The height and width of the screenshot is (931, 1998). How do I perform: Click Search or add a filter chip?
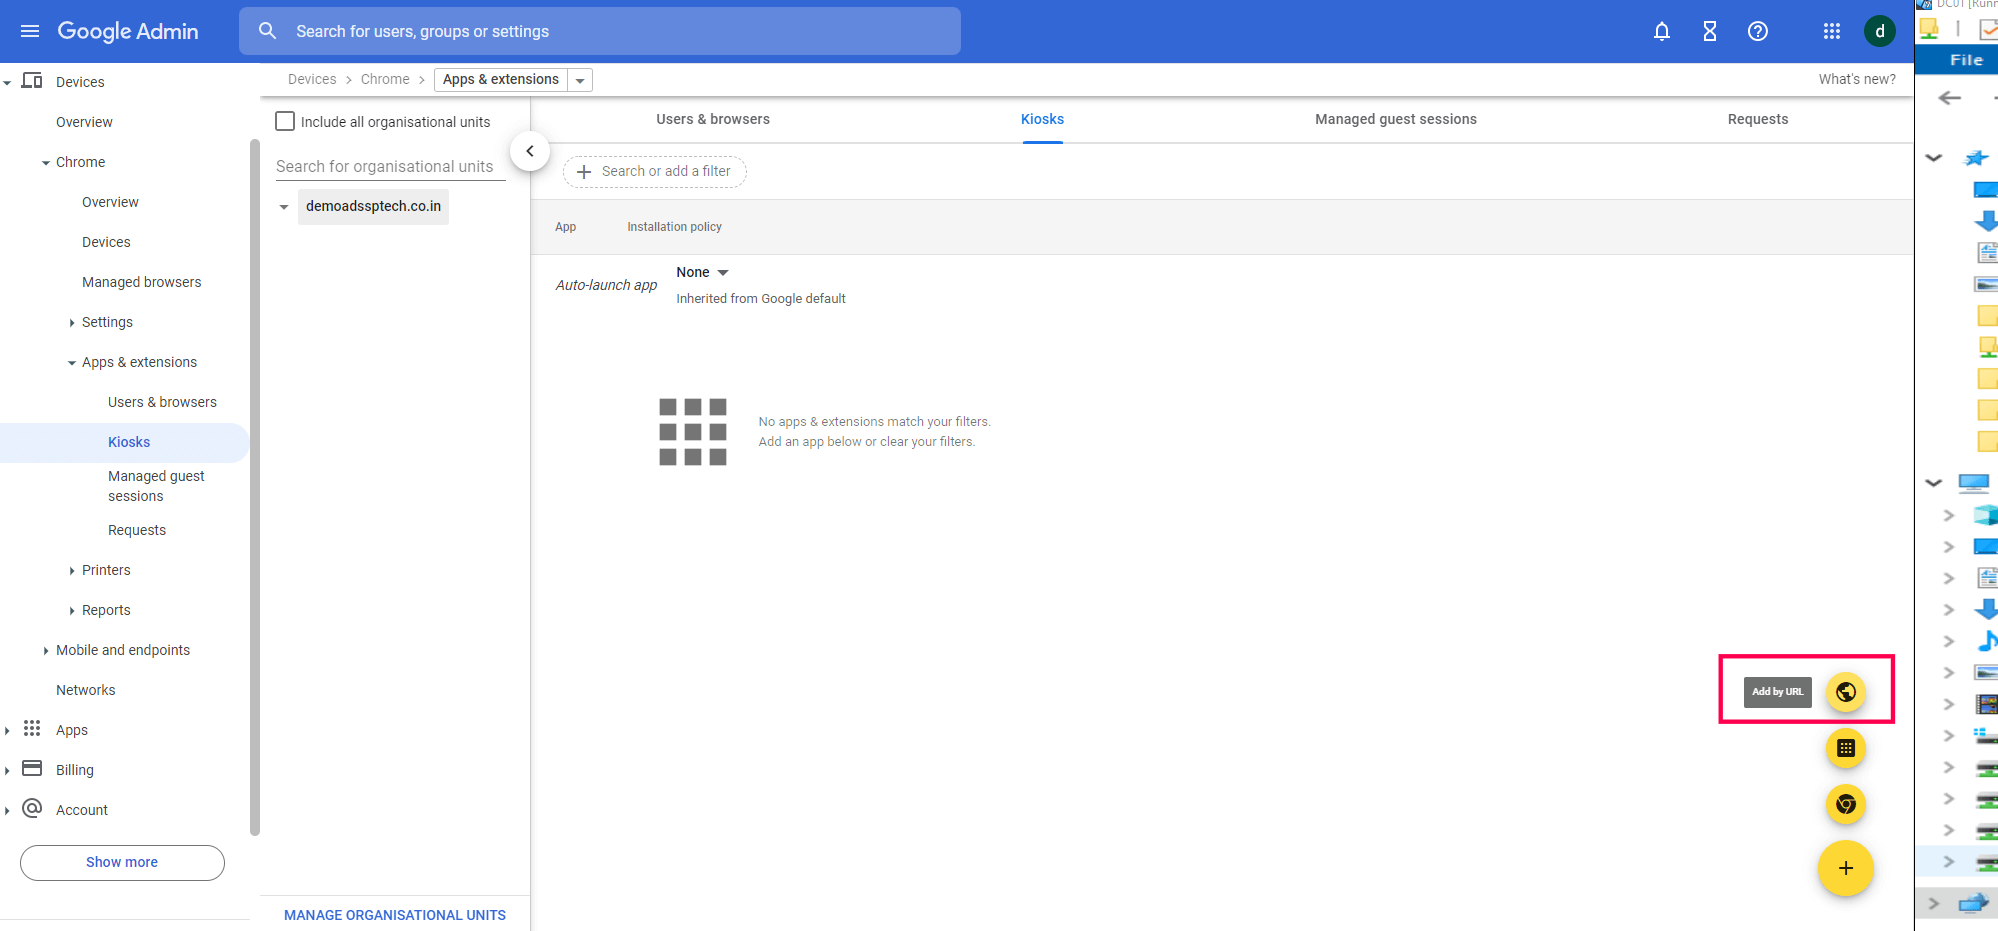(x=655, y=171)
